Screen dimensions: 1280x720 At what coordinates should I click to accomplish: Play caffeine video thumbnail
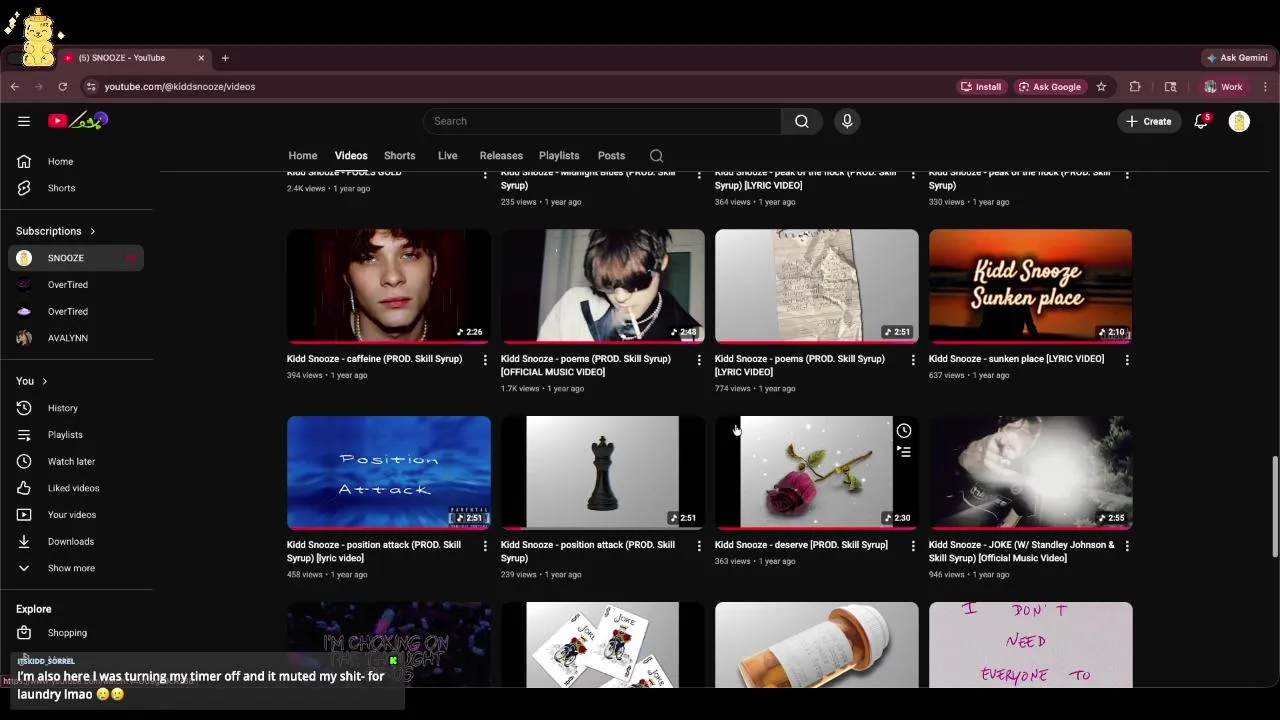[x=389, y=286]
